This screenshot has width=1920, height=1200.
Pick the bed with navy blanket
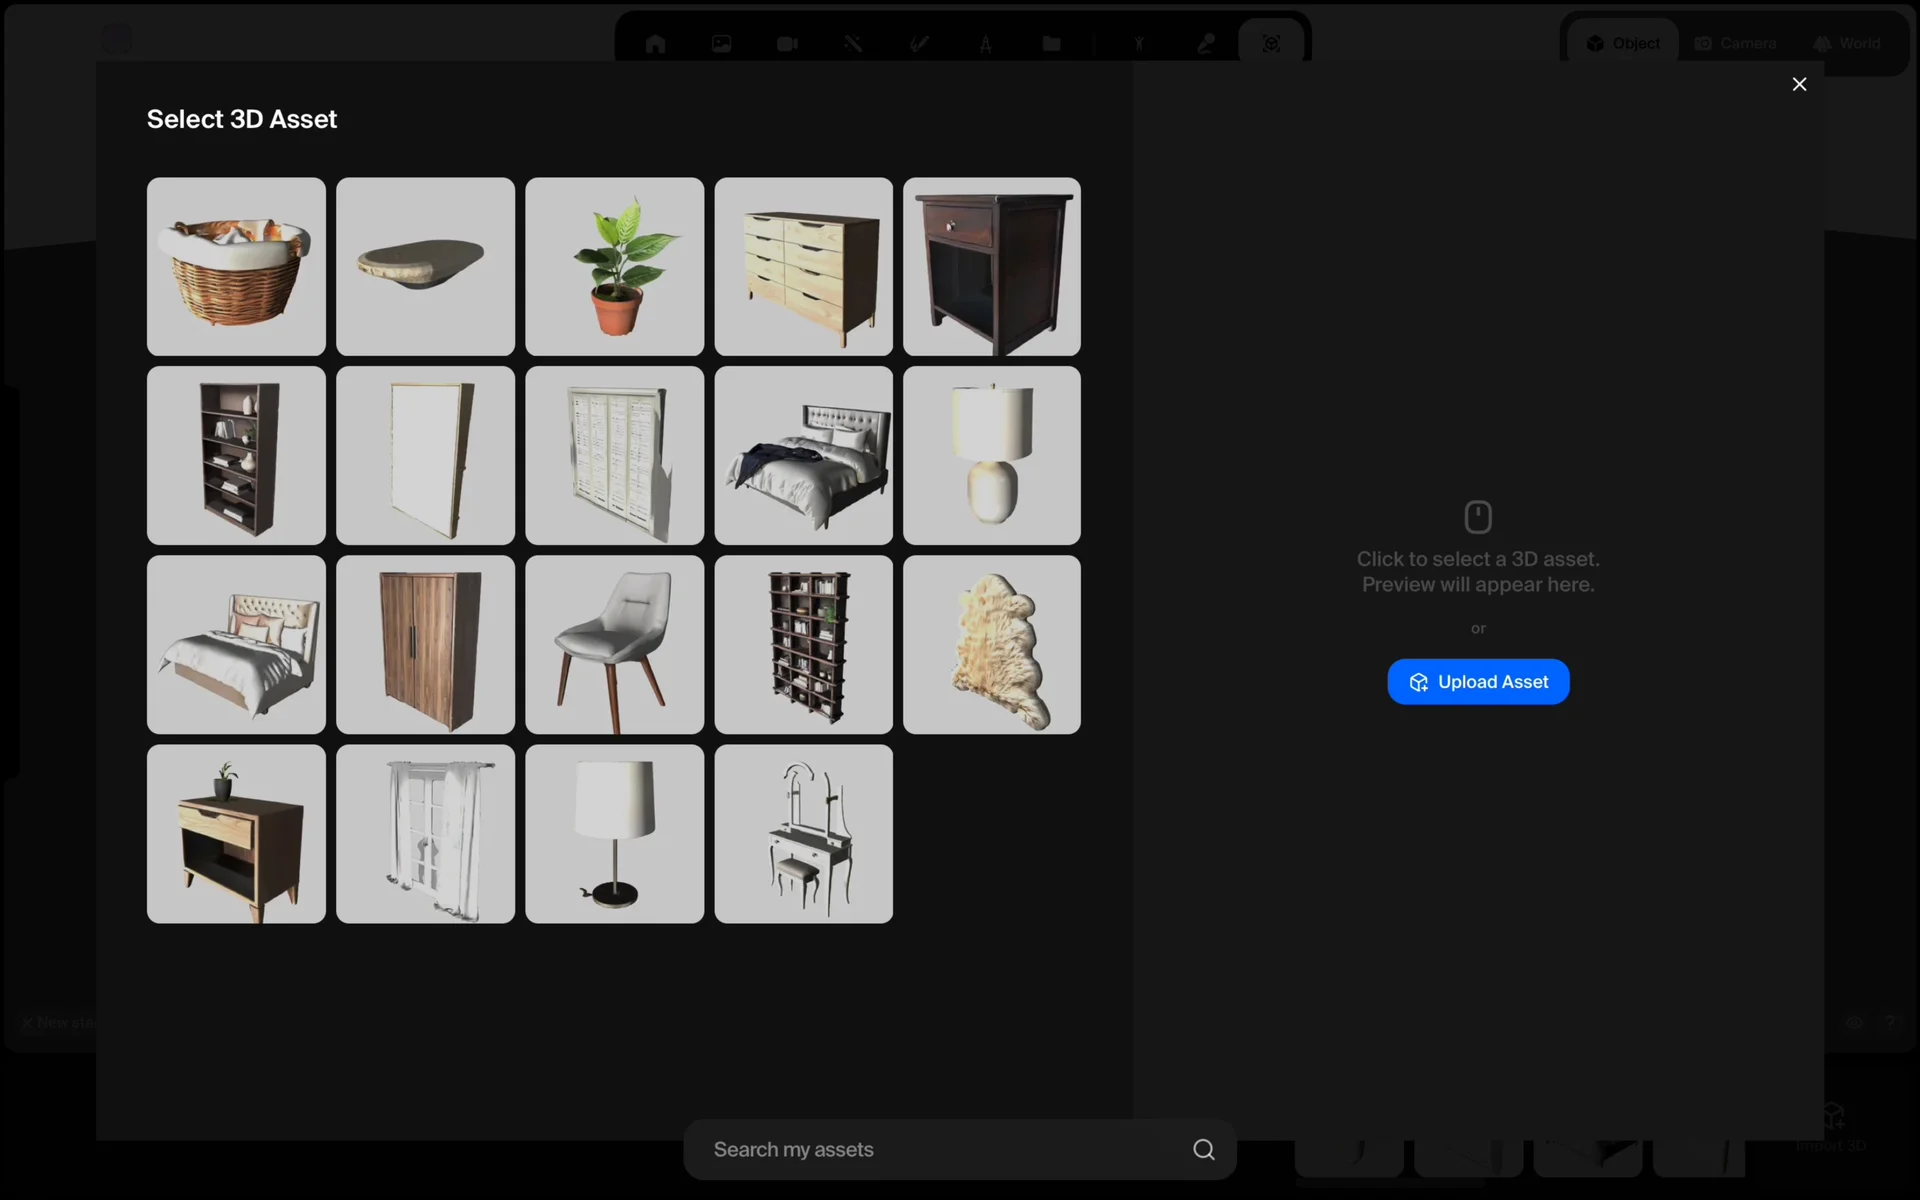[803, 455]
